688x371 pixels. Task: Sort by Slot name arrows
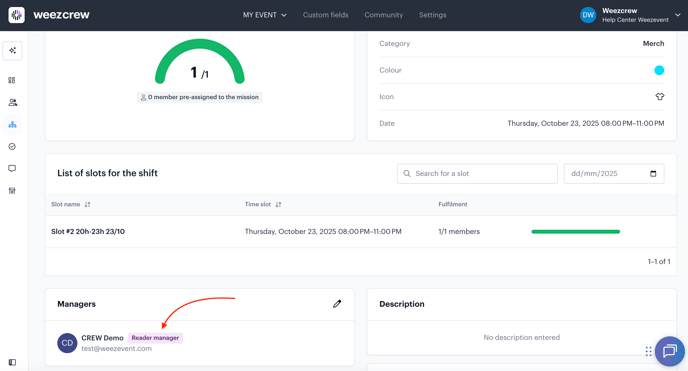point(87,204)
